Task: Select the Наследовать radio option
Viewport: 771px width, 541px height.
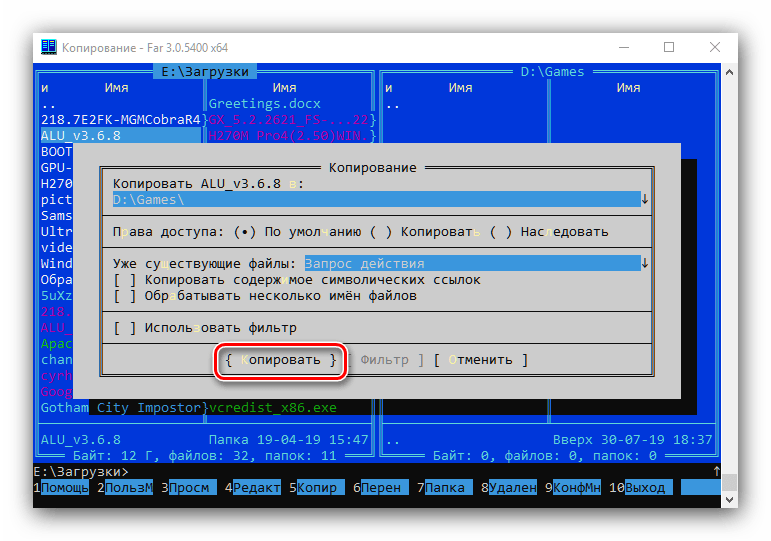Action: (549, 232)
